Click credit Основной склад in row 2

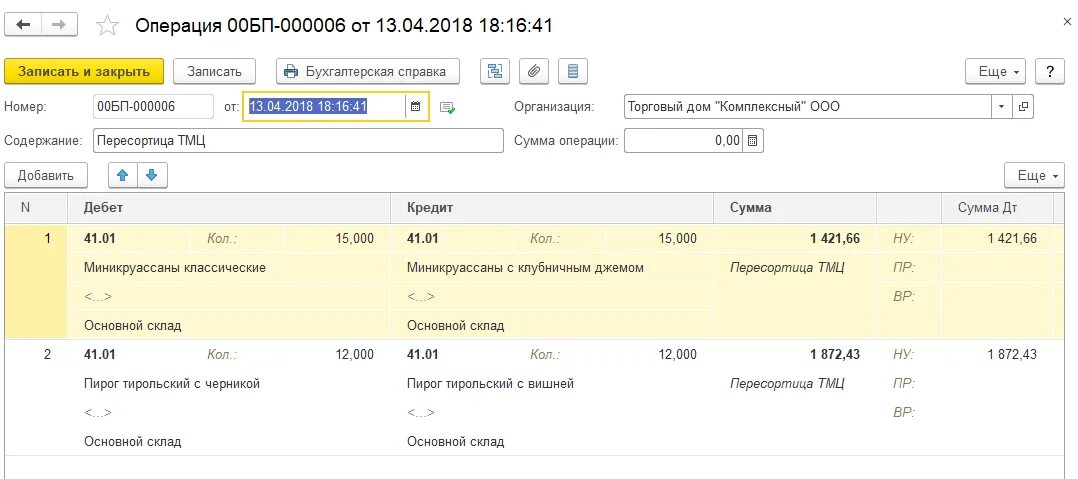point(455,442)
